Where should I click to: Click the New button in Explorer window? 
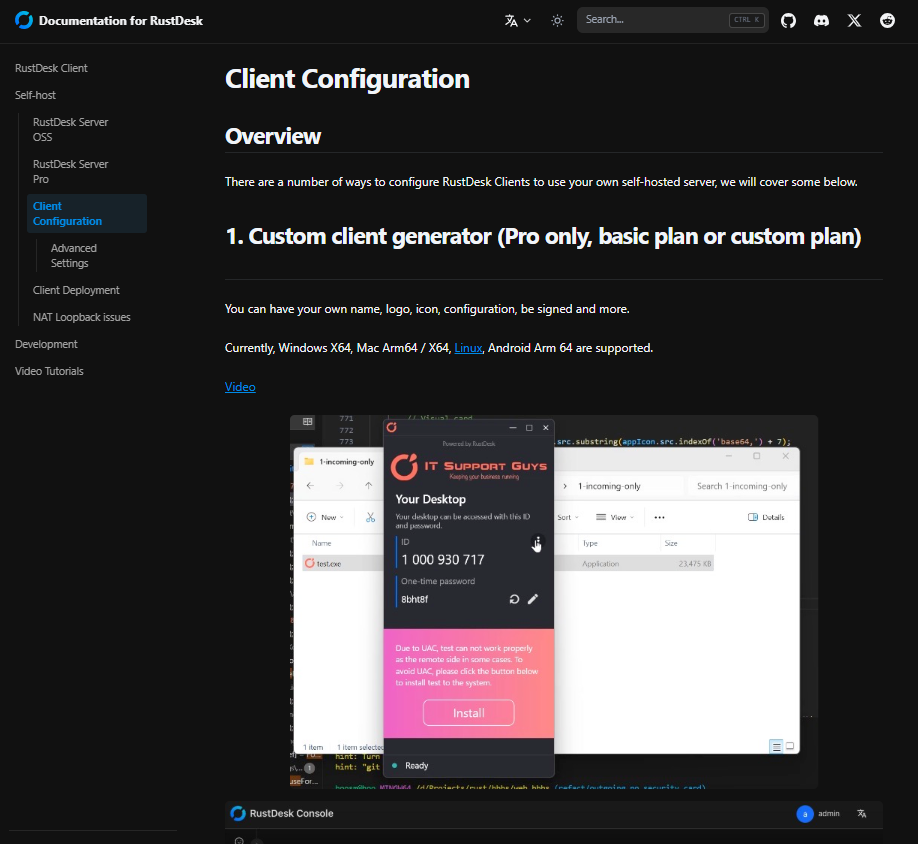pos(325,517)
